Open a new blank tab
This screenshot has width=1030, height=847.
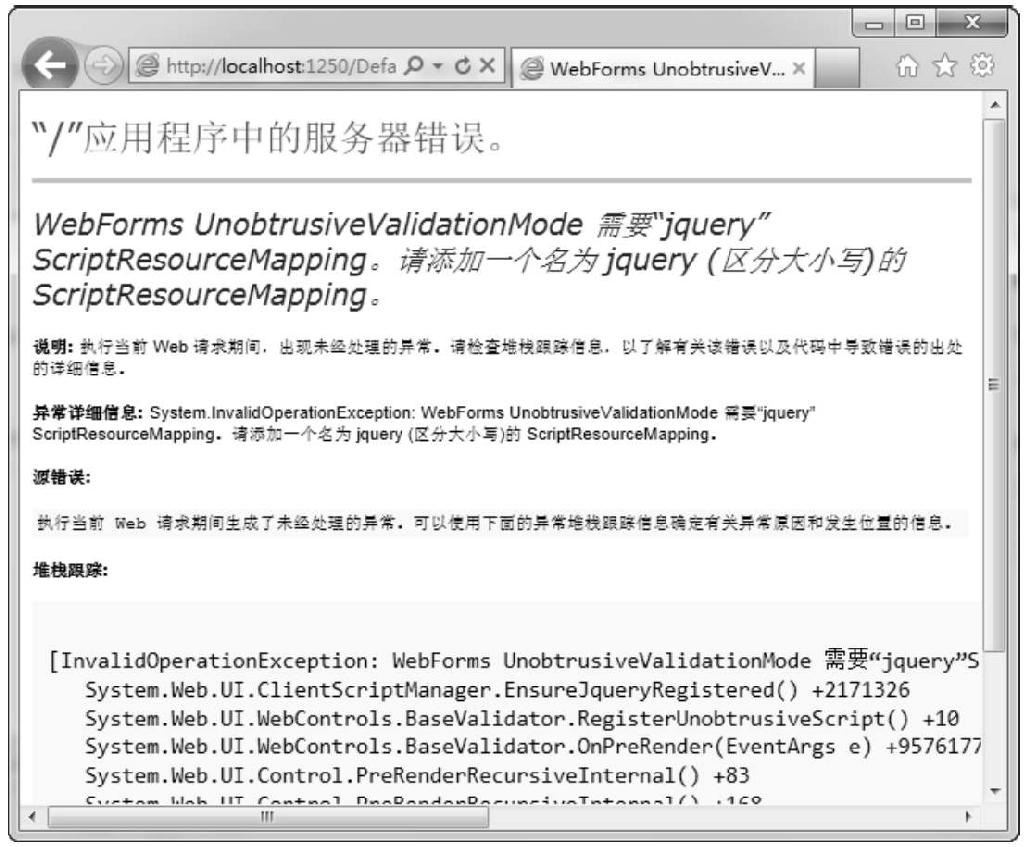pos(836,68)
